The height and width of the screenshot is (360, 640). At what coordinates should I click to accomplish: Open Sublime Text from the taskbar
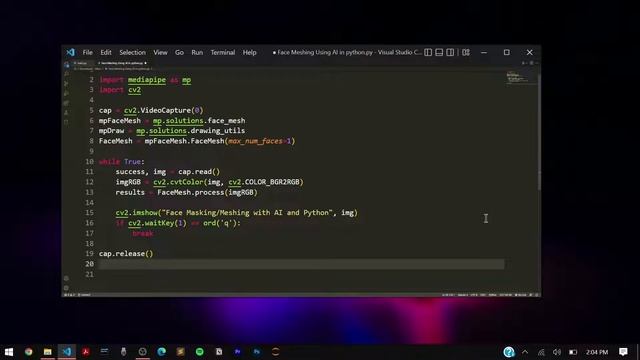click(x=180, y=351)
